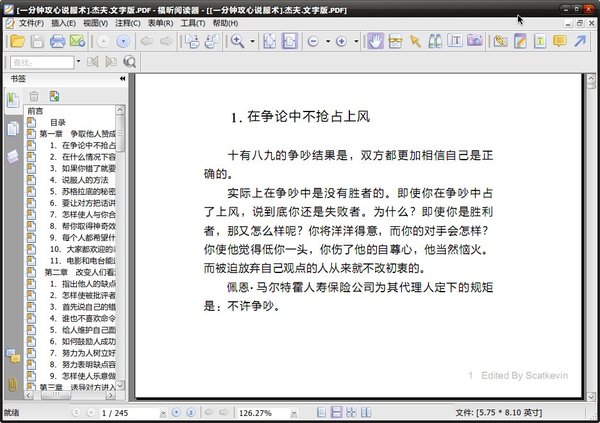Image resolution: width=600 pixels, height=423 pixels.
Task: Open the 工具(T) menu
Action: (192, 23)
